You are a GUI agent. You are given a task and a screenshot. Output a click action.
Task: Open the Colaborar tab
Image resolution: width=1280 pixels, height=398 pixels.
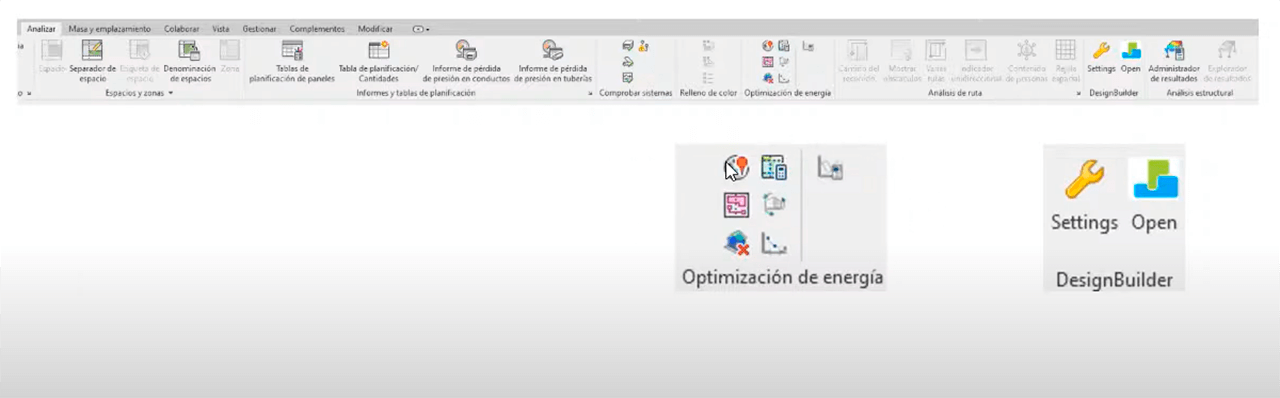(182, 29)
